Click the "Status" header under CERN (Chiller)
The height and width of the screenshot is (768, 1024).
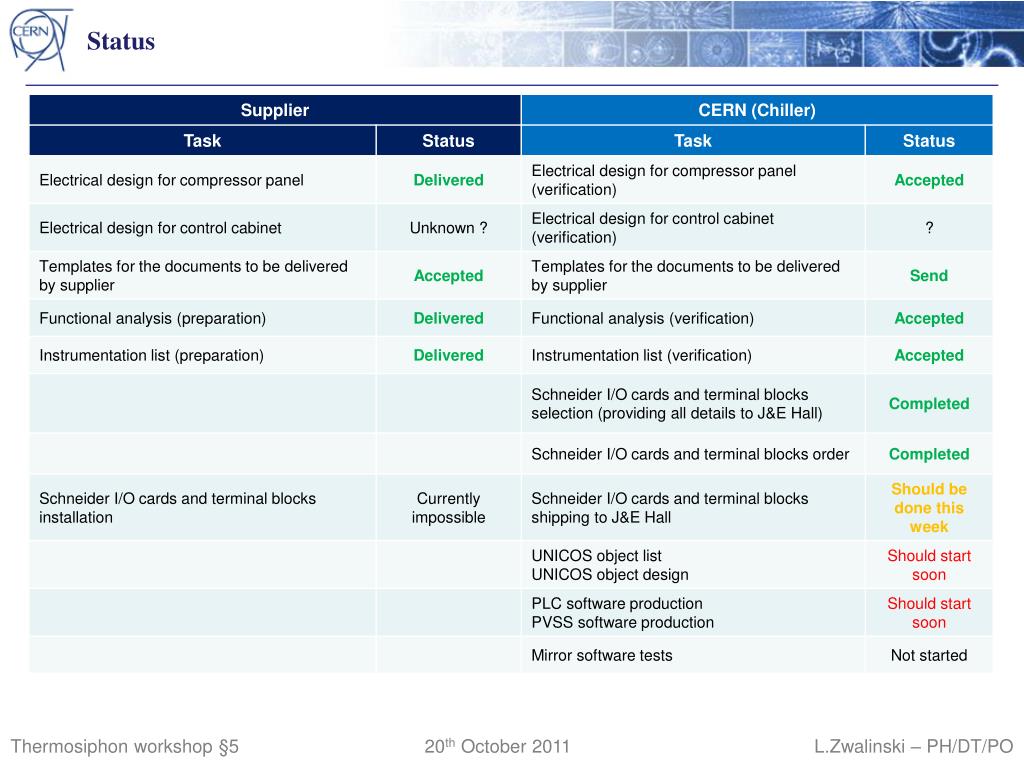coord(929,140)
